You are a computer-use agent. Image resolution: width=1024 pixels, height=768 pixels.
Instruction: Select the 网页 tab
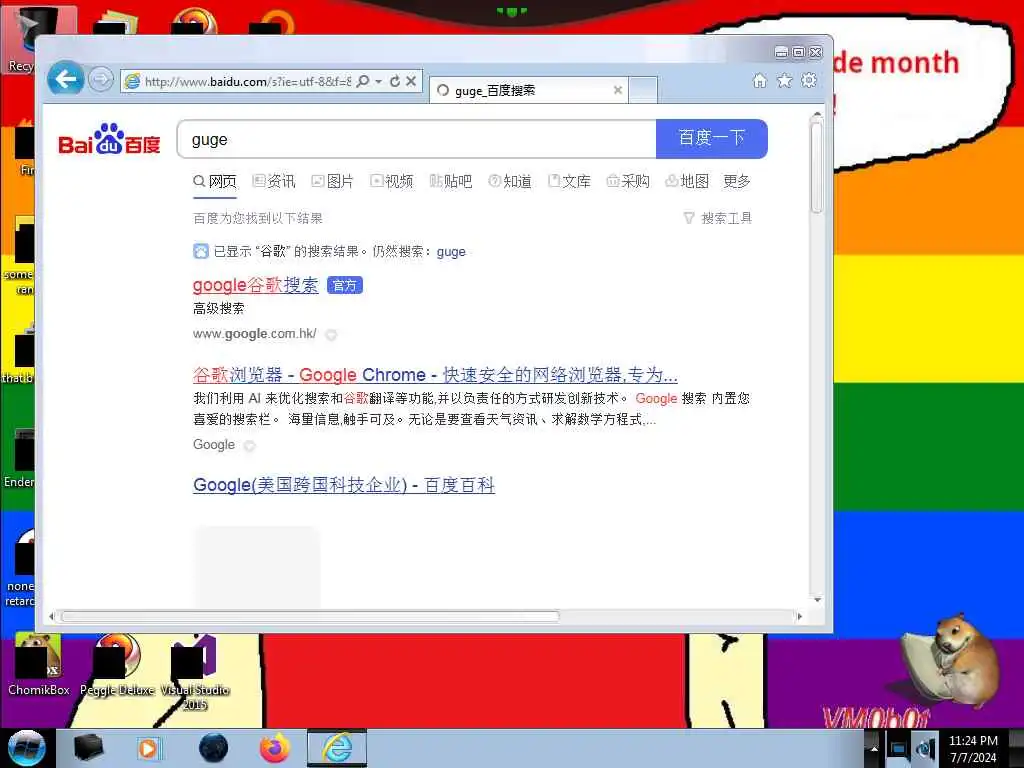tap(215, 182)
